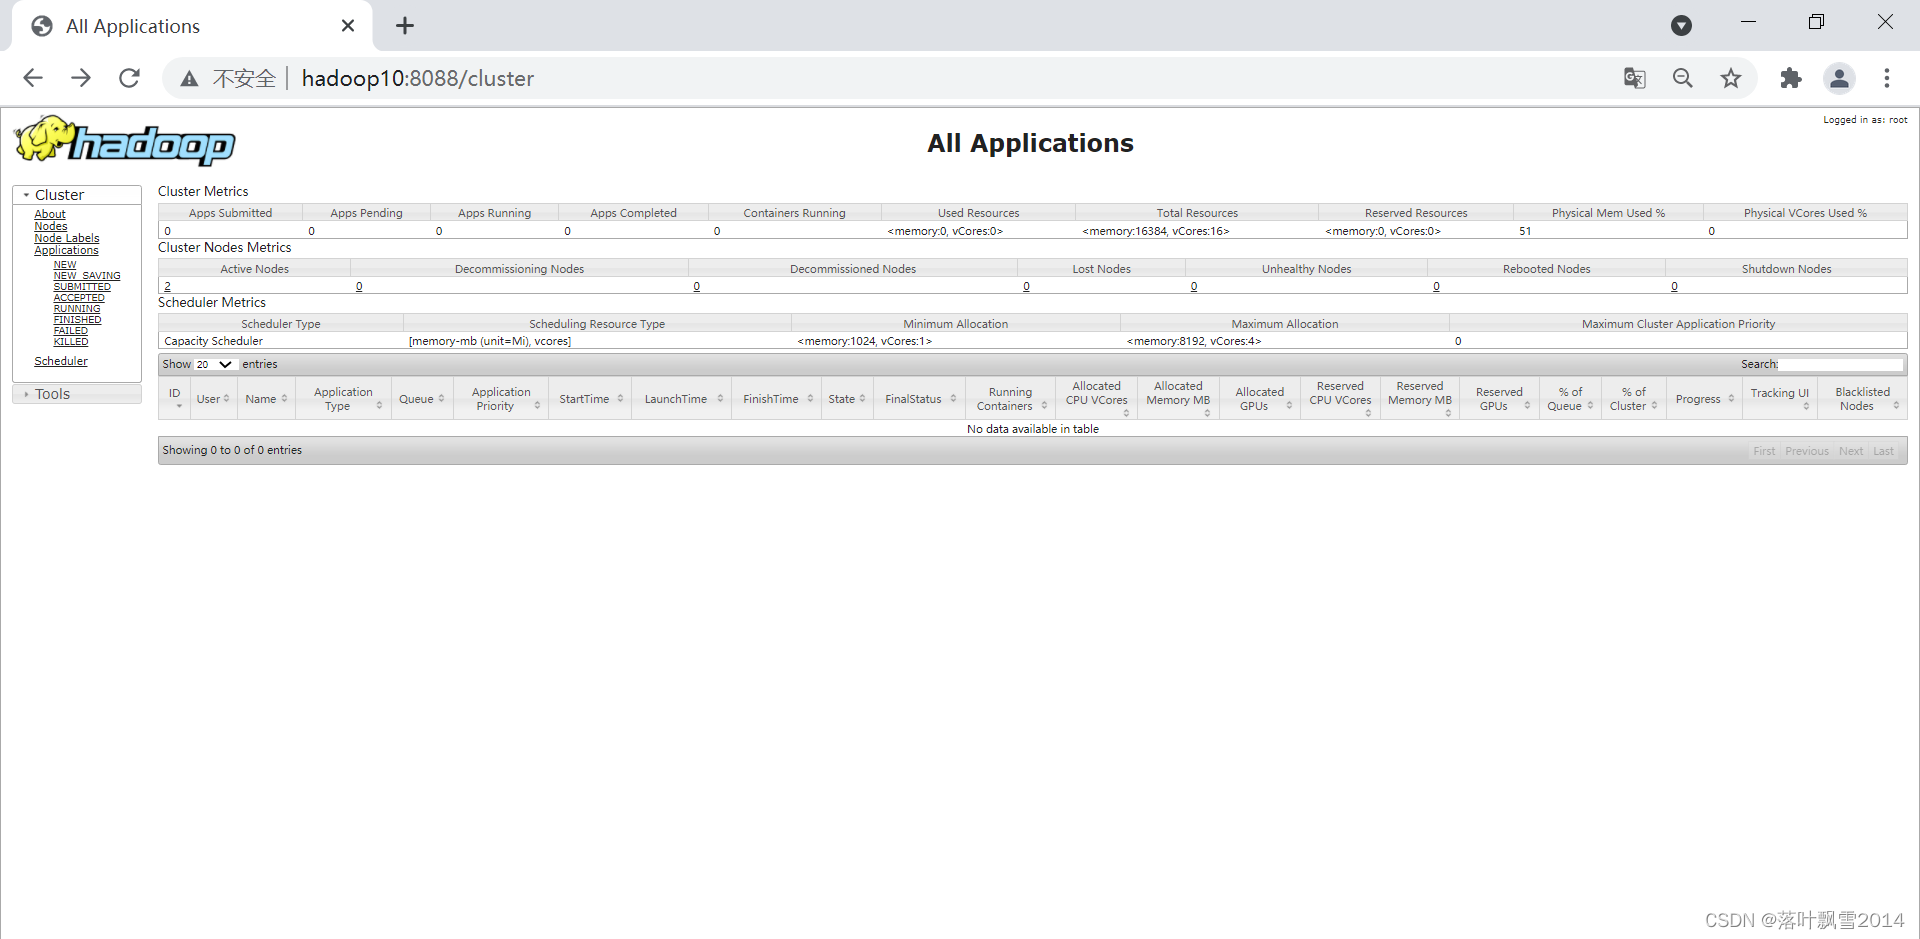Filter applications by ACCEPTED state

click(x=79, y=298)
